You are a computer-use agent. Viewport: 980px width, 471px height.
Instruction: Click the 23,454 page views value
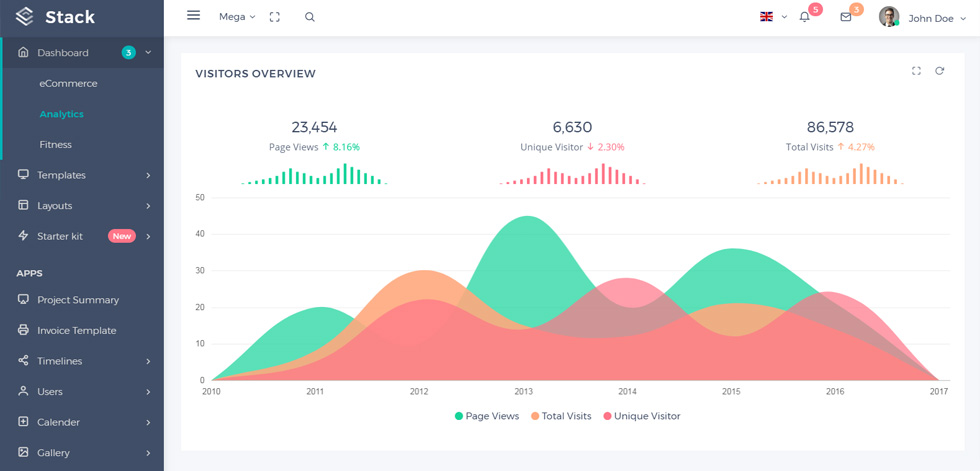coord(314,127)
